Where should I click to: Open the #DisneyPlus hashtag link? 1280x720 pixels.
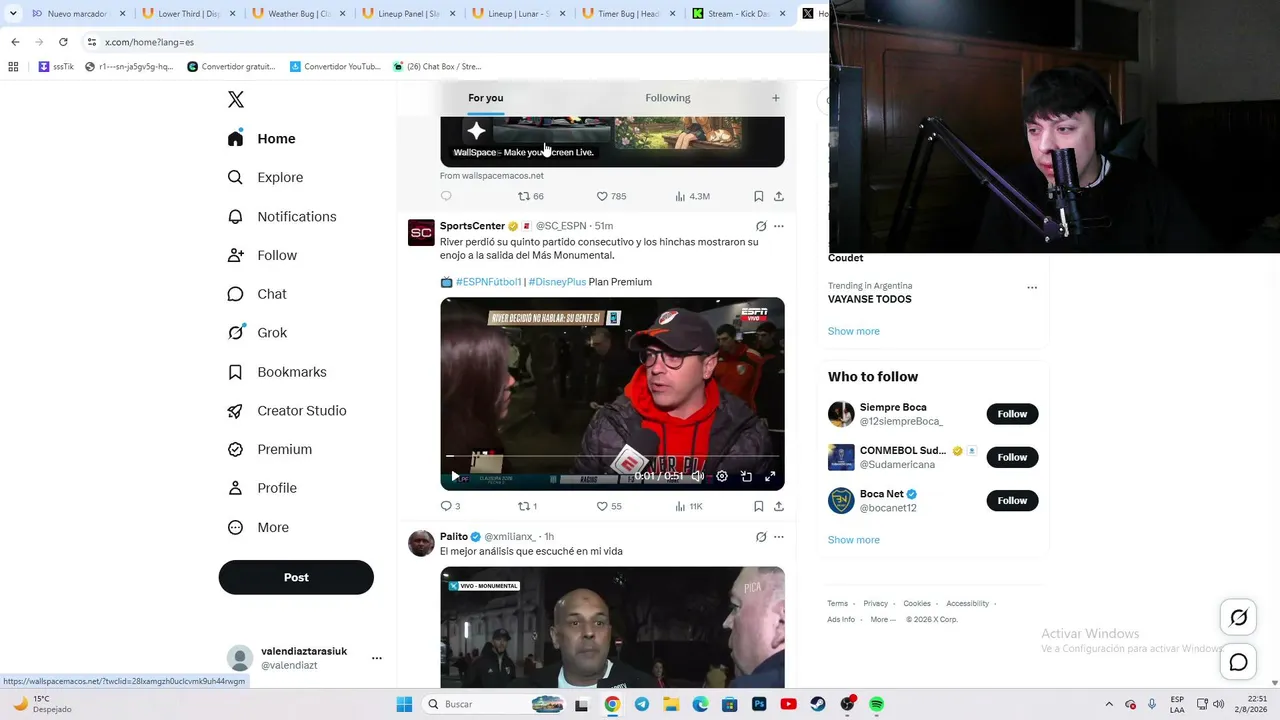pos(557,282)
